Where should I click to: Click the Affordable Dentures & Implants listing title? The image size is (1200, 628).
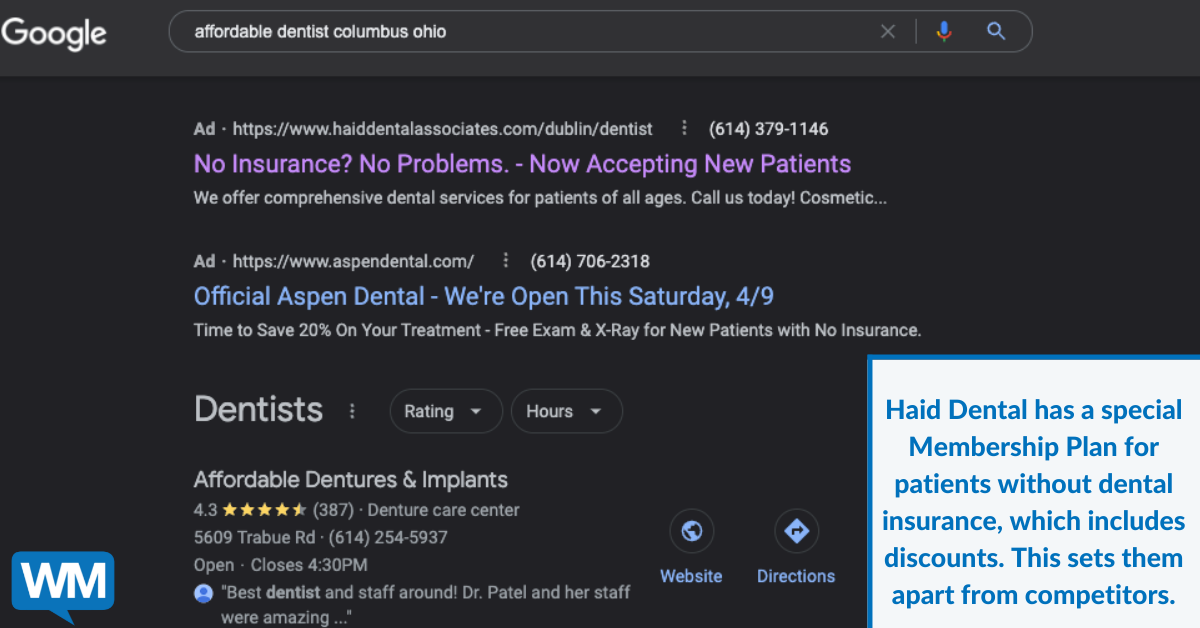[x=351, y=479]
